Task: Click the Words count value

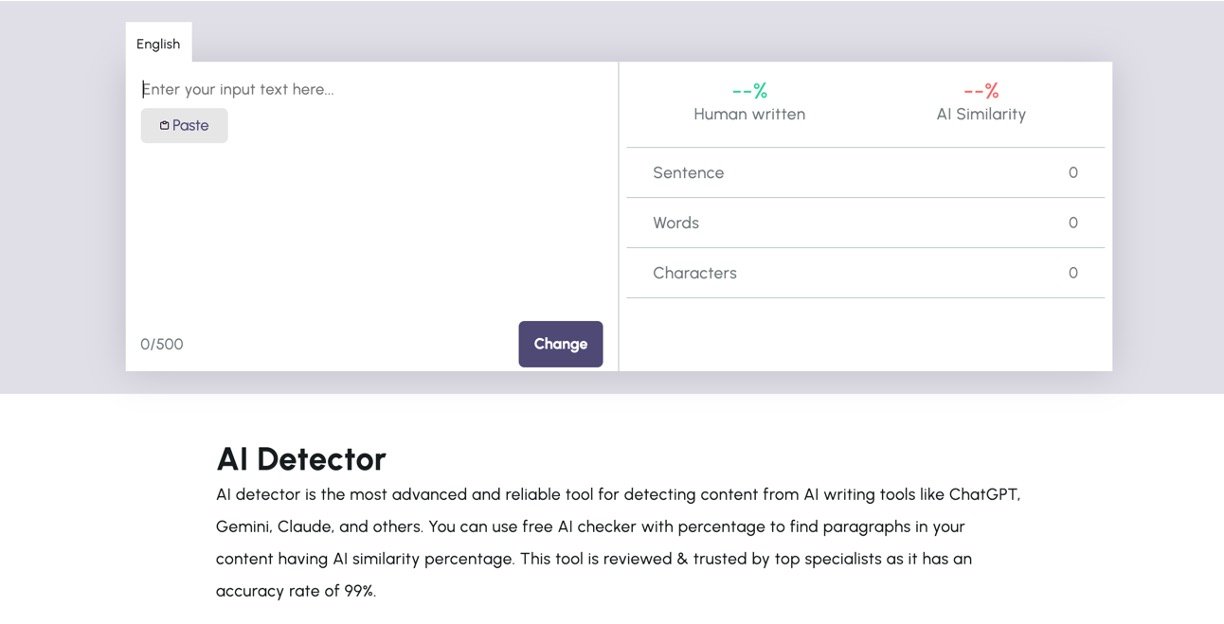Action: click(x=1073, y=223)
